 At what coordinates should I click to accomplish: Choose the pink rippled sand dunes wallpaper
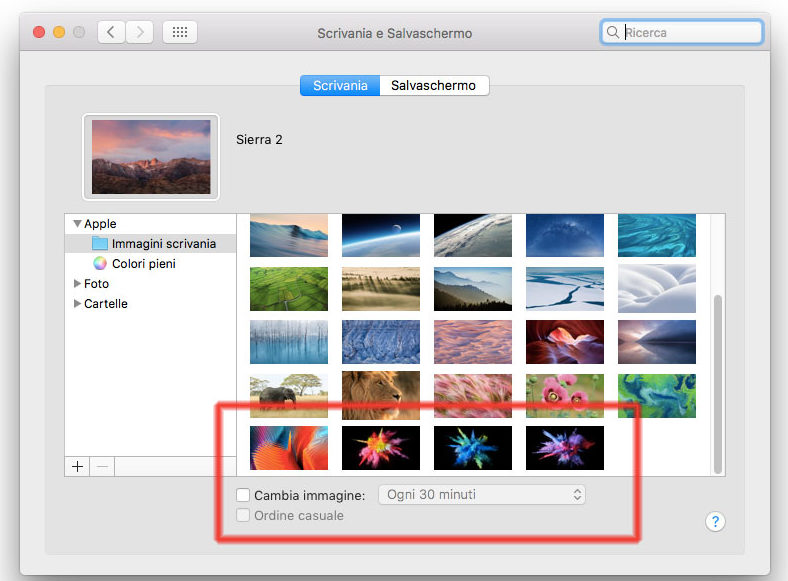(x=473, y=342)
